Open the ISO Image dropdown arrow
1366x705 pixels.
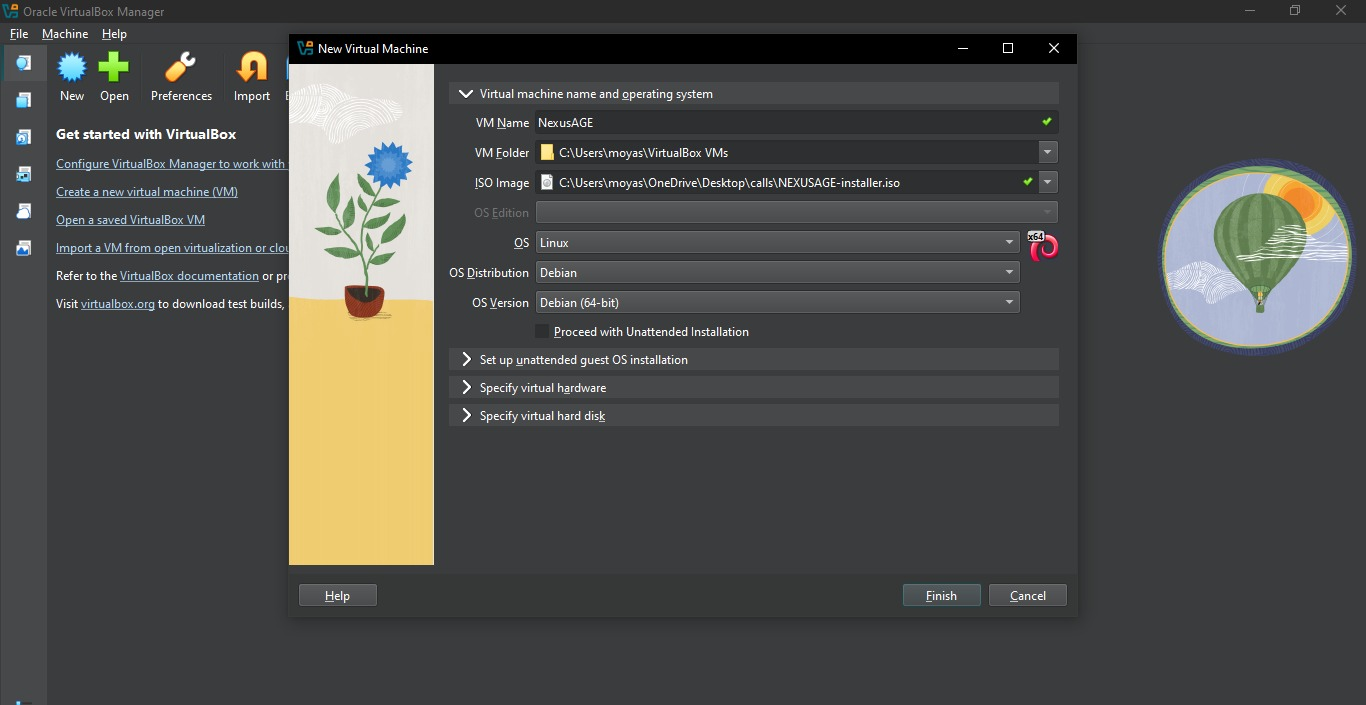point(1048,182)
